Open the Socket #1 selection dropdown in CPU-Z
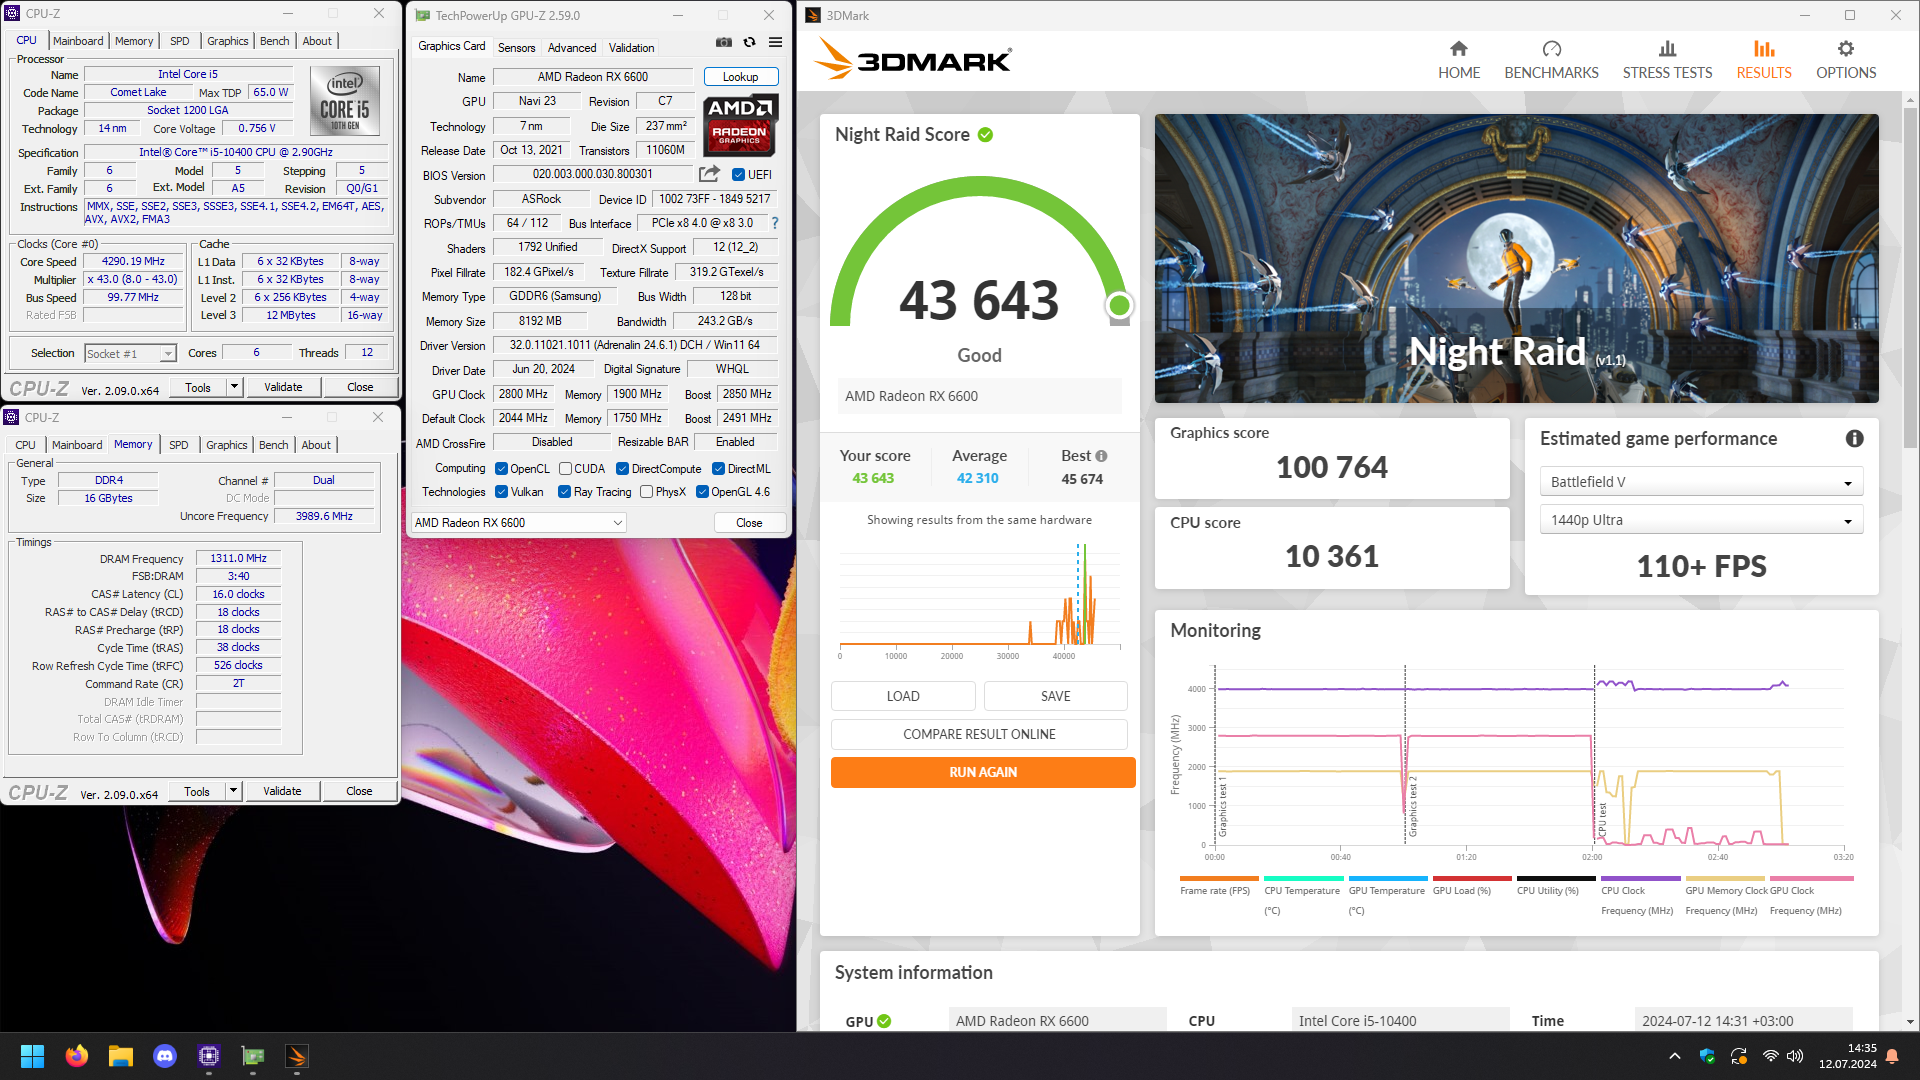The image size is (1920, 1080). pyautogui.click(x=130, y=353)
